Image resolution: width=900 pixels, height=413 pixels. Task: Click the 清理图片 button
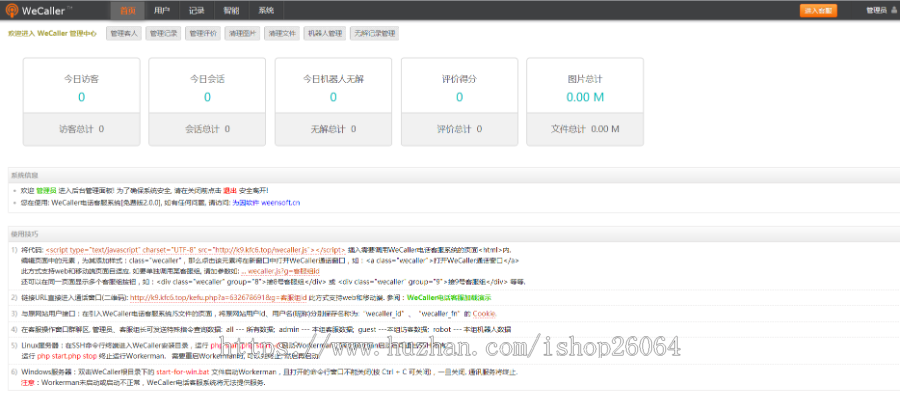point(242,33)
